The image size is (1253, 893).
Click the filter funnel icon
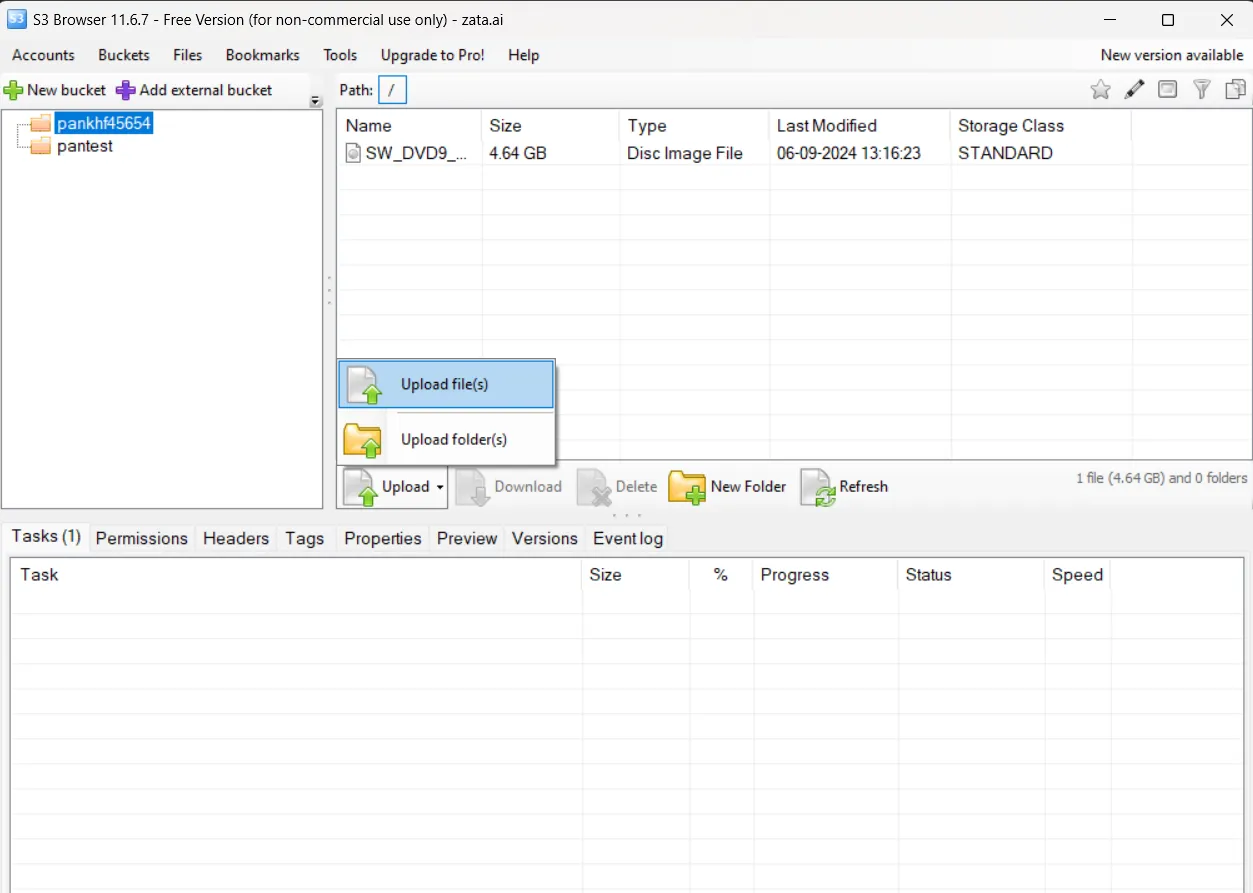[1202, 90]
